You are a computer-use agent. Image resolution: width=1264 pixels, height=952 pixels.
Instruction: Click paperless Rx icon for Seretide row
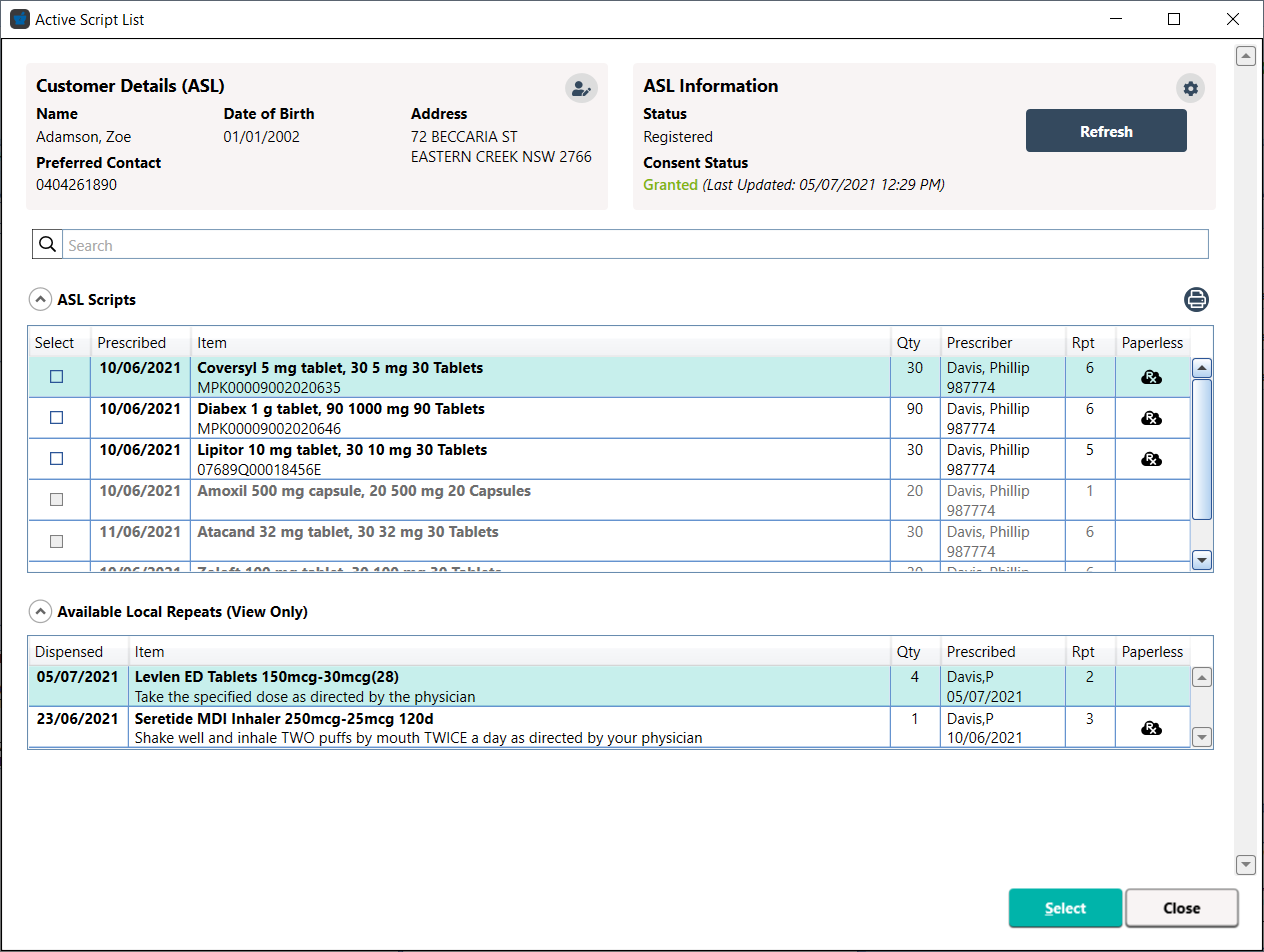pos(1152,728)
